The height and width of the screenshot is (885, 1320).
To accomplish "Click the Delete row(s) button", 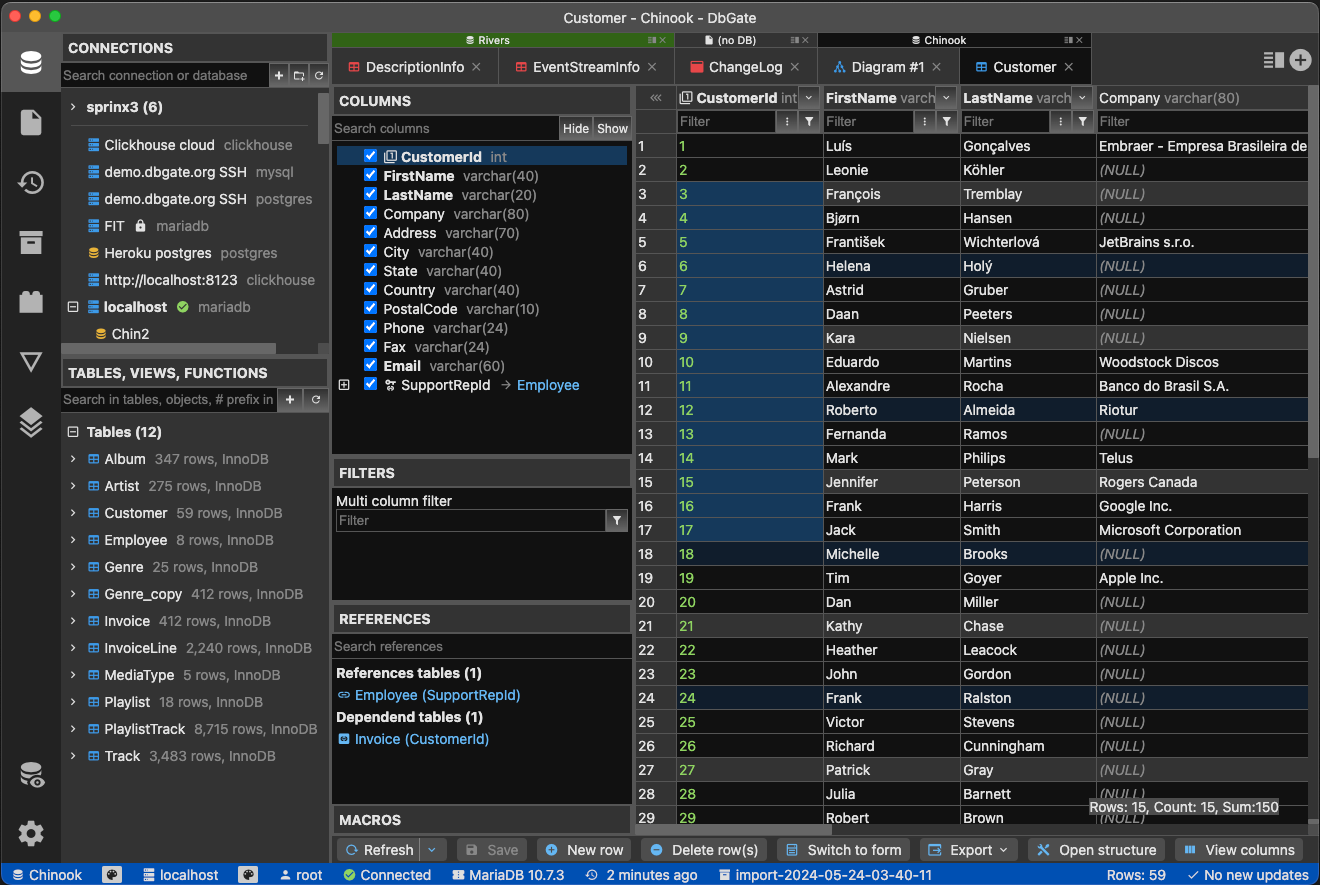I will click(704, 850).
